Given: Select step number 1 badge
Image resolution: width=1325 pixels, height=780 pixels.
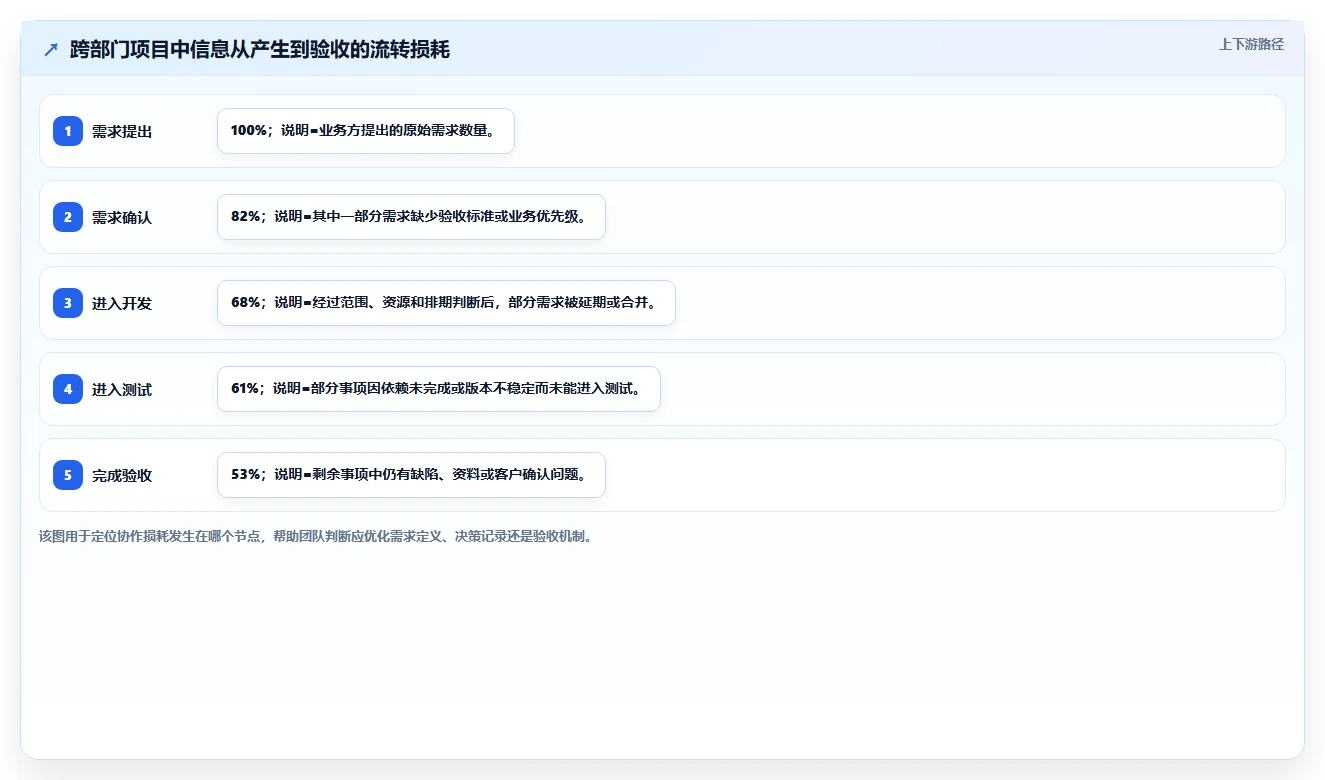Looking at the screenshot, I should [x=68, y=131].
